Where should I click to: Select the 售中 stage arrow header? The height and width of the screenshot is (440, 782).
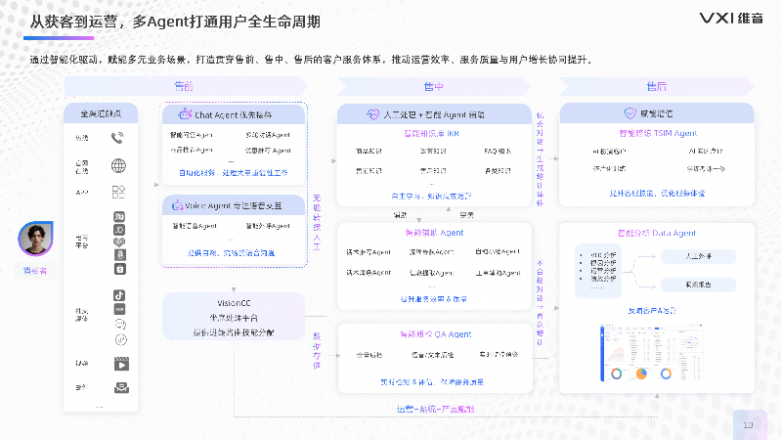pos(434,86)
